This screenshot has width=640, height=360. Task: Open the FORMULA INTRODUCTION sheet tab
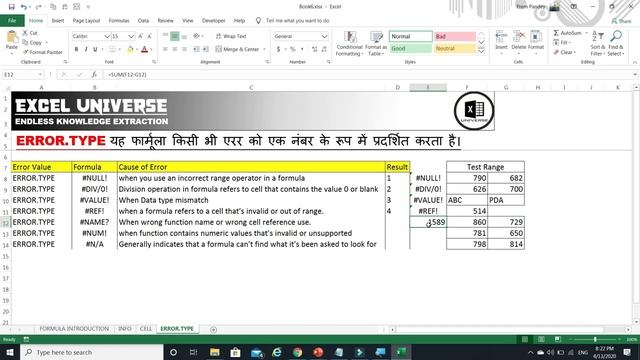[74, 329]
